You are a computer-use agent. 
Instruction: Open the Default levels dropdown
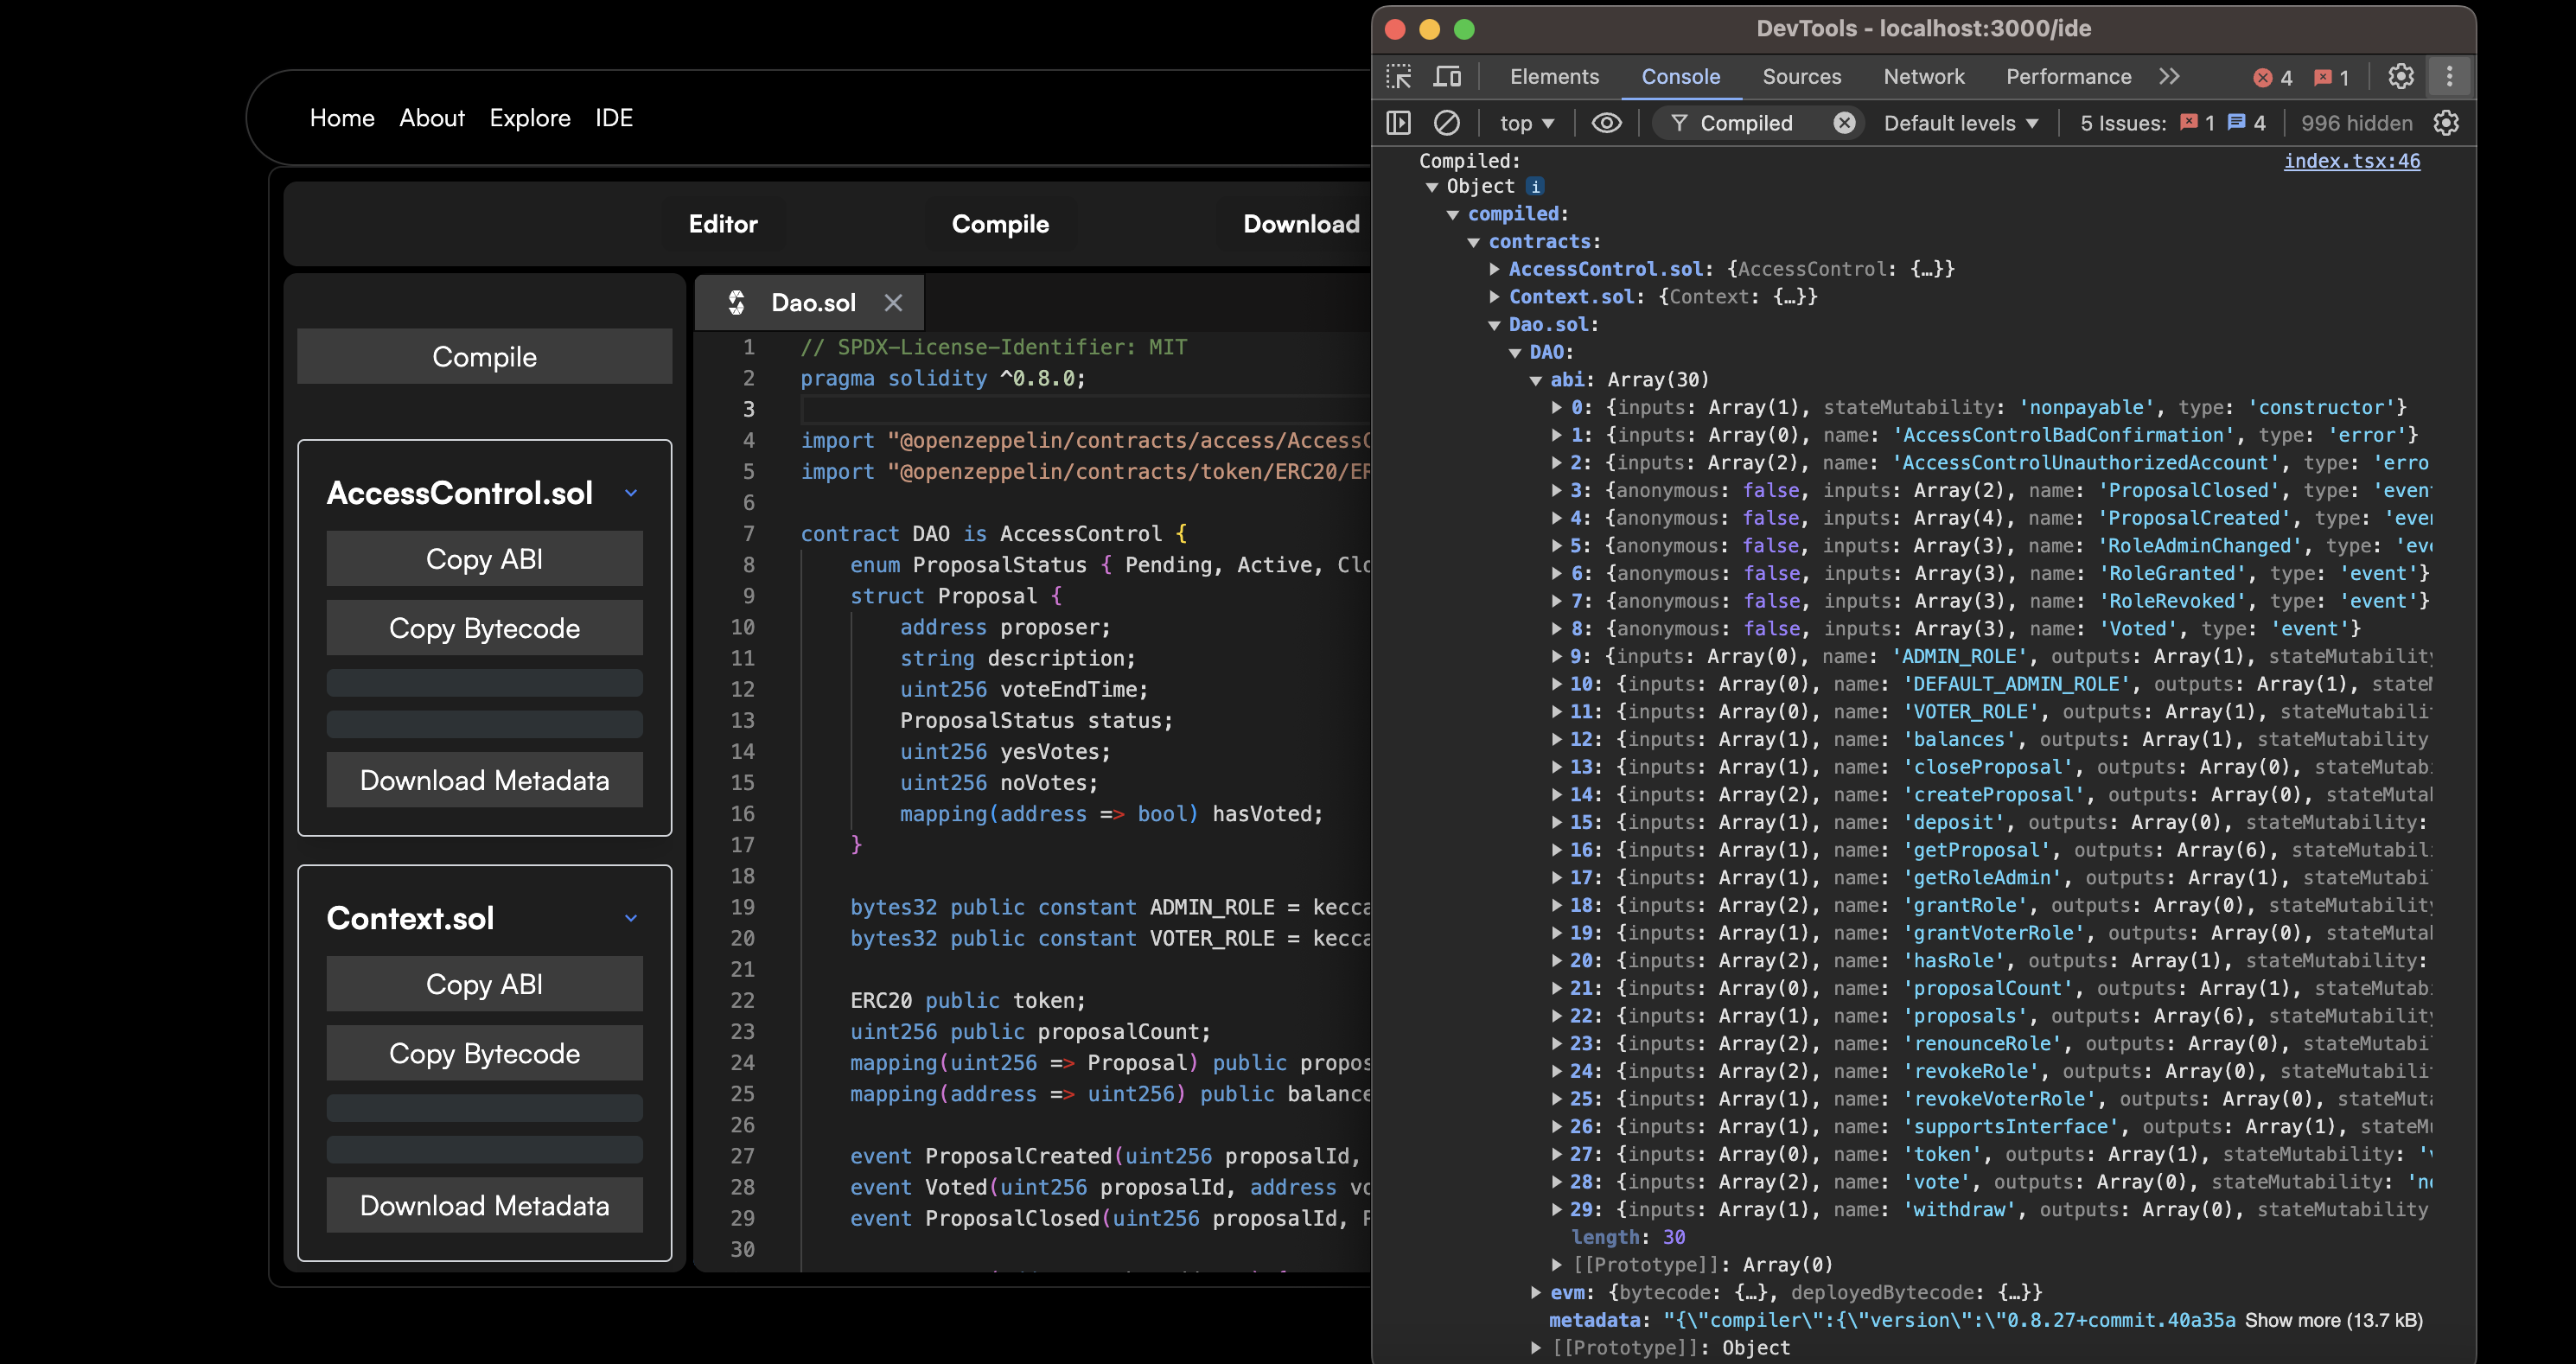tap(1960, 123)
